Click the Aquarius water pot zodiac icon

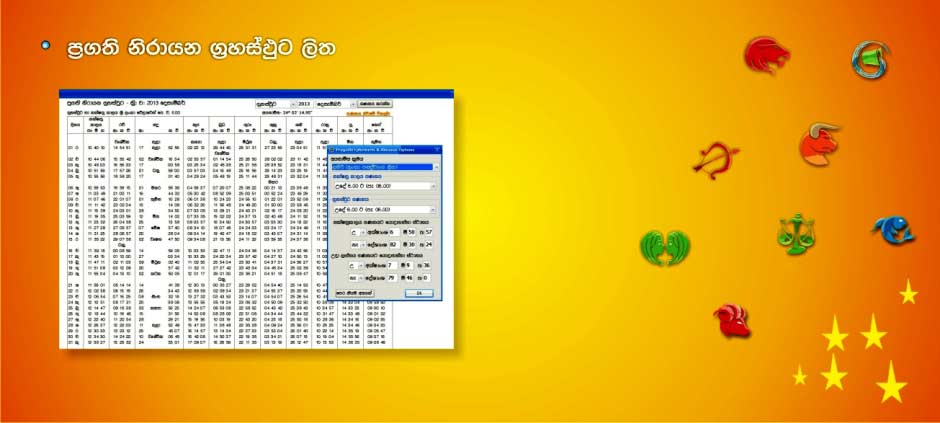[870, 59]
